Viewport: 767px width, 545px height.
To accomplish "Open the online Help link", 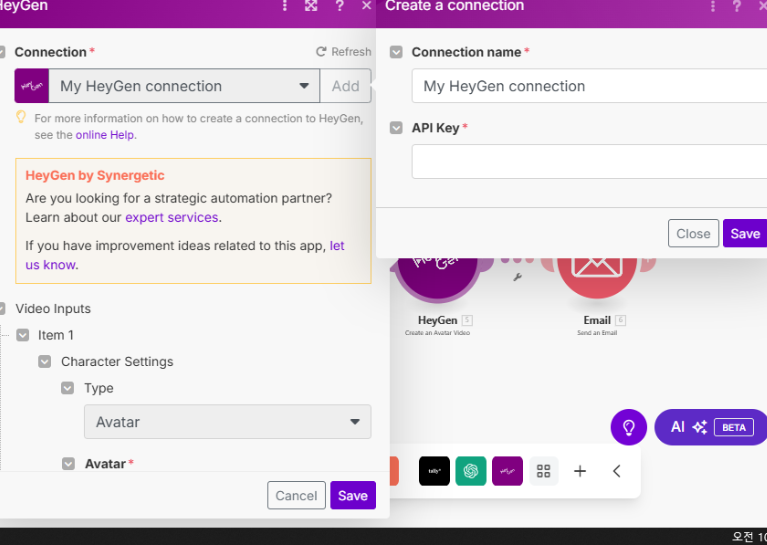I will coord(105,135).
